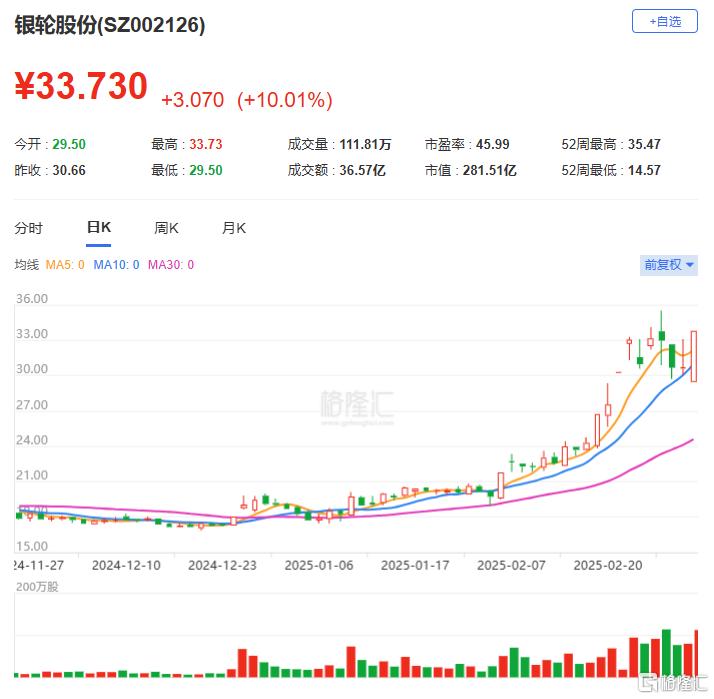This screenshot has width=714, height=699.
Task: Click the 30.00 price axis label
Action: point(32,369)
